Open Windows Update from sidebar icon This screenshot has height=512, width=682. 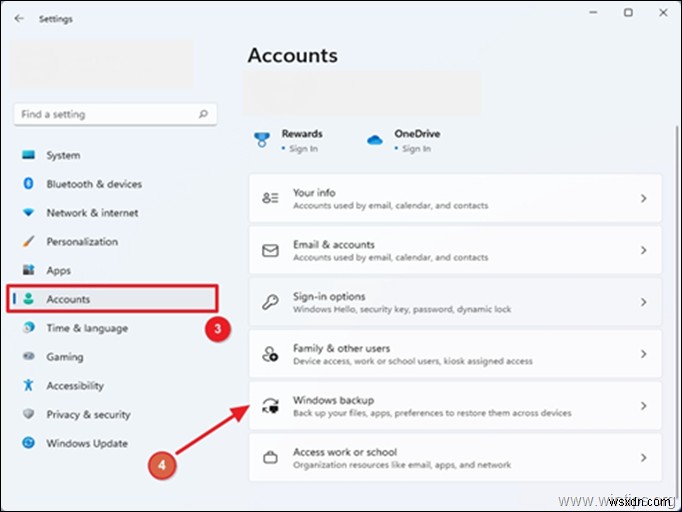[28, 443]
